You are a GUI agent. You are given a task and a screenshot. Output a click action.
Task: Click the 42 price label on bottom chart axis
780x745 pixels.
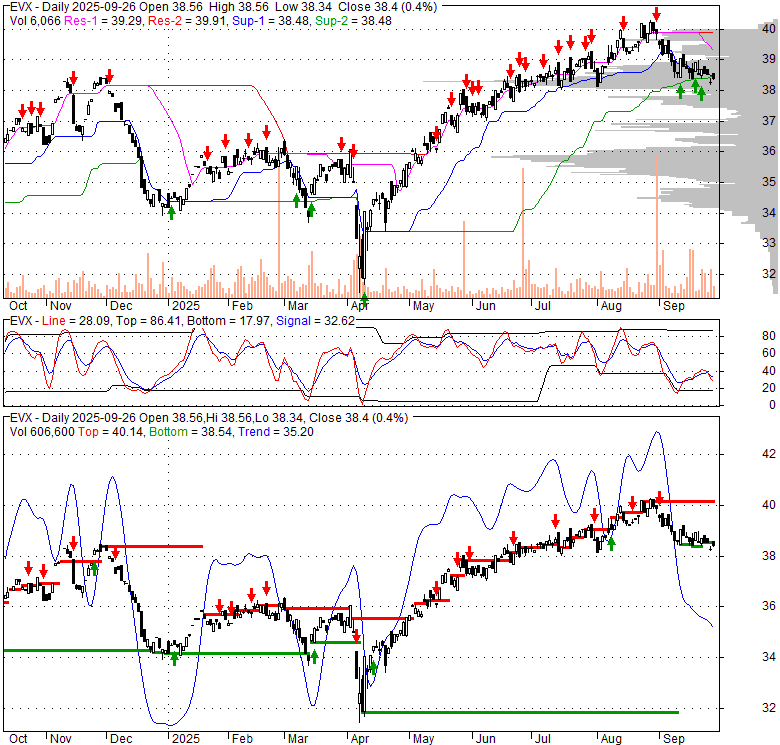[x=769, y=454]
